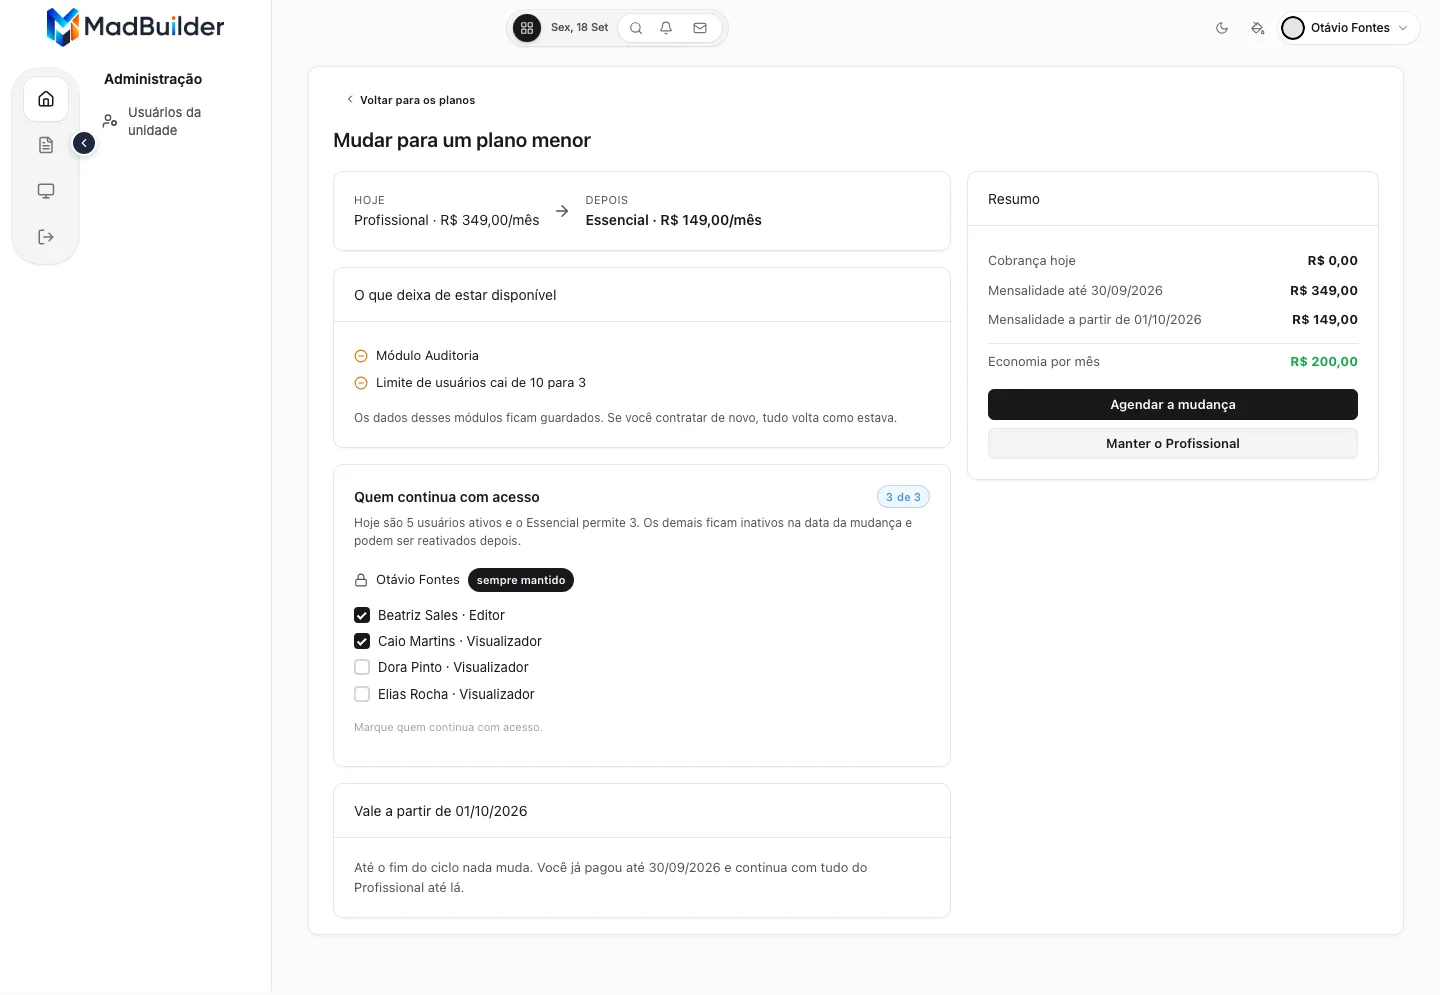The image size is (1440, 995).
Task: Open the monitor icon in sidebar
Action: coord(46,191)
